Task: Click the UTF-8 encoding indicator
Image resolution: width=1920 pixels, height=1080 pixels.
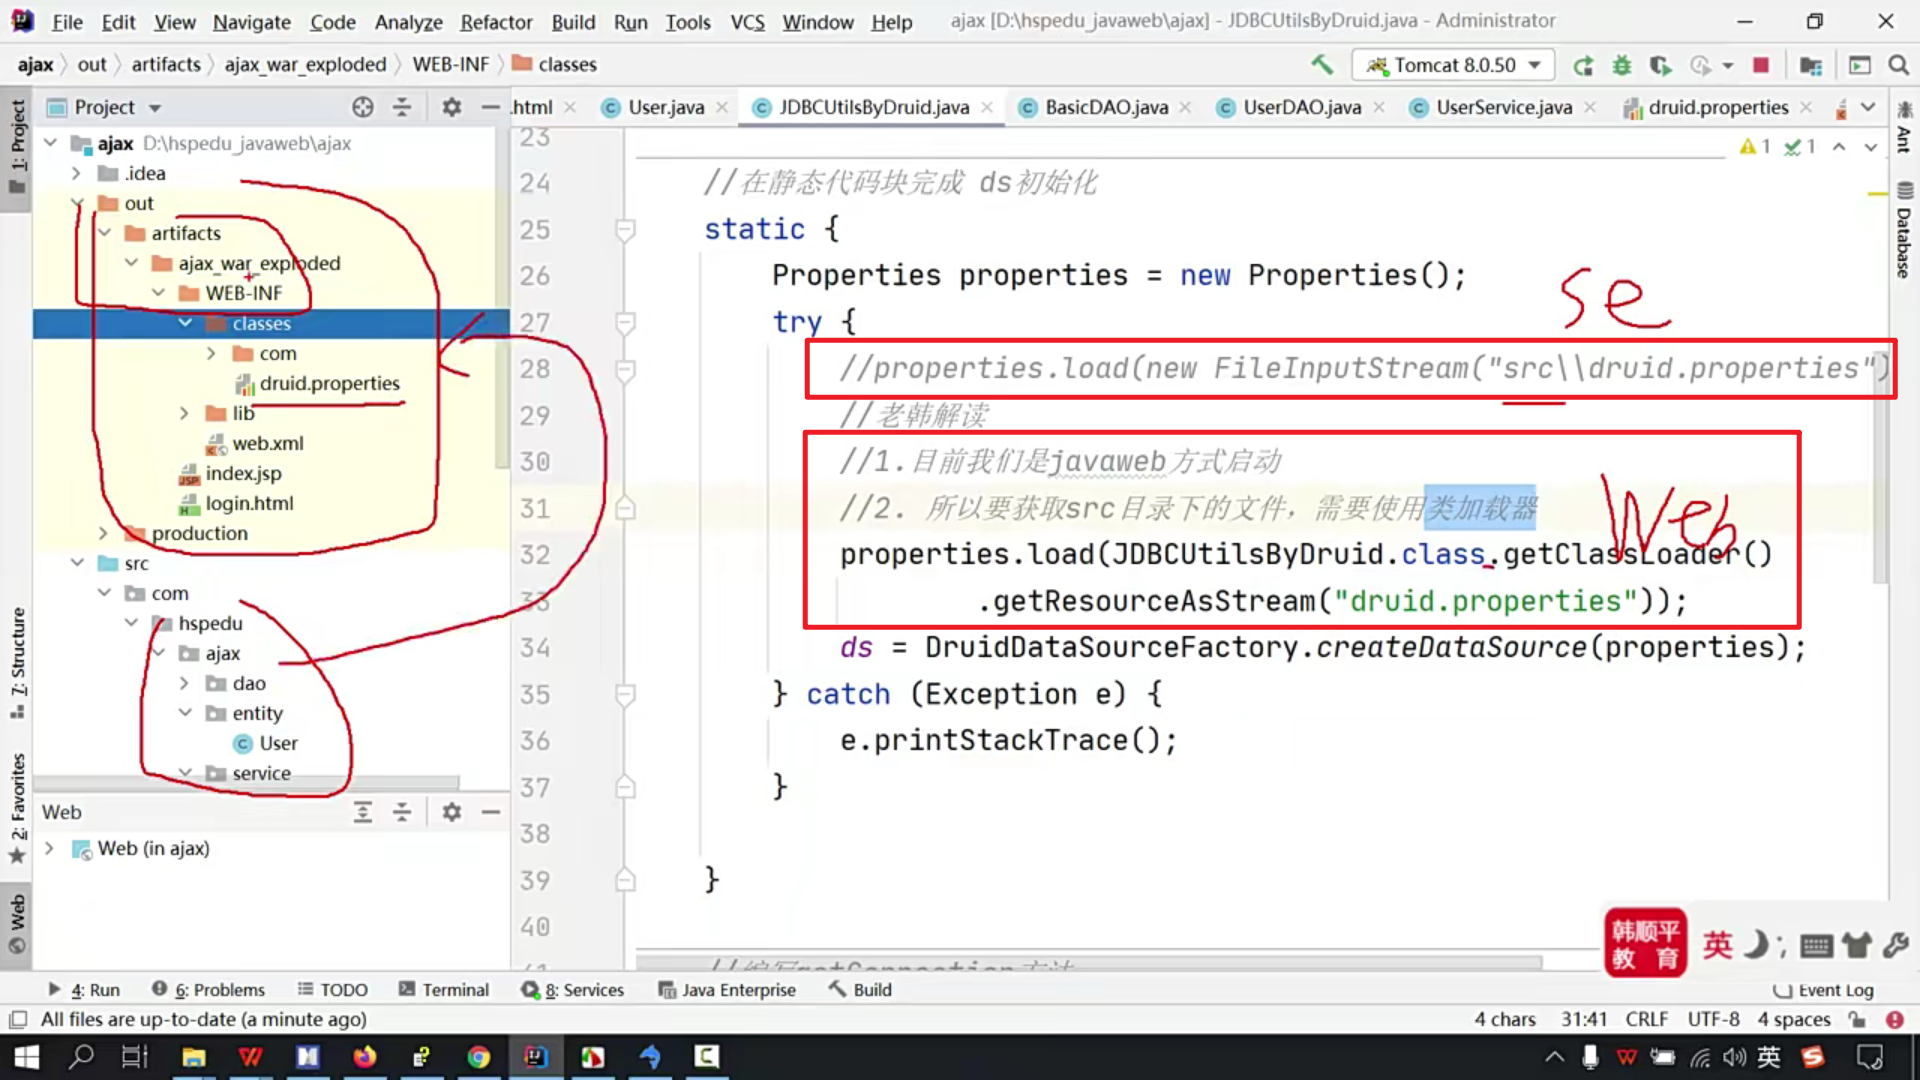Action: point(1713,1019)
